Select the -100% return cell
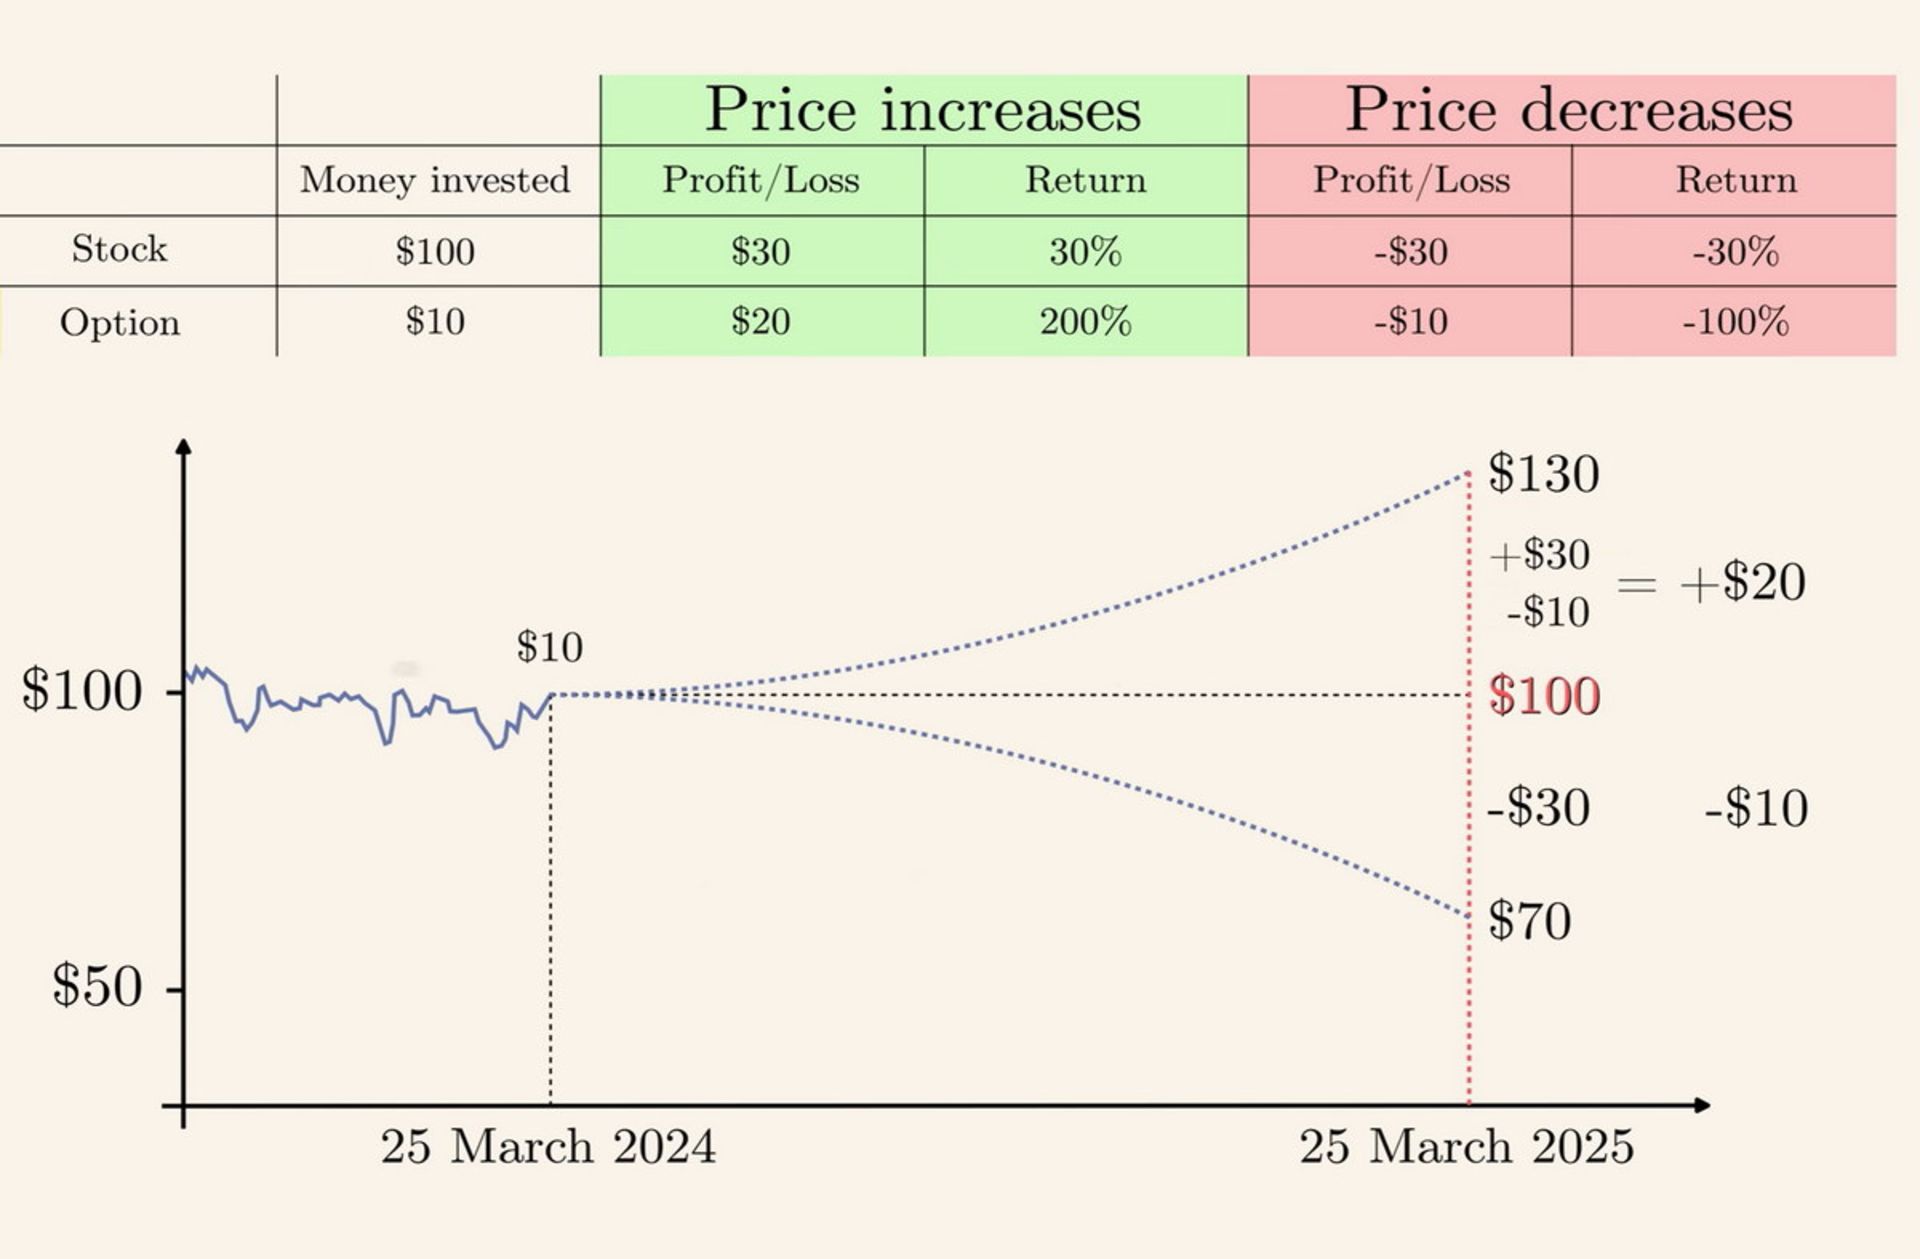The width and height of the screenshot is (1920, 1259). pos(1735,322)
